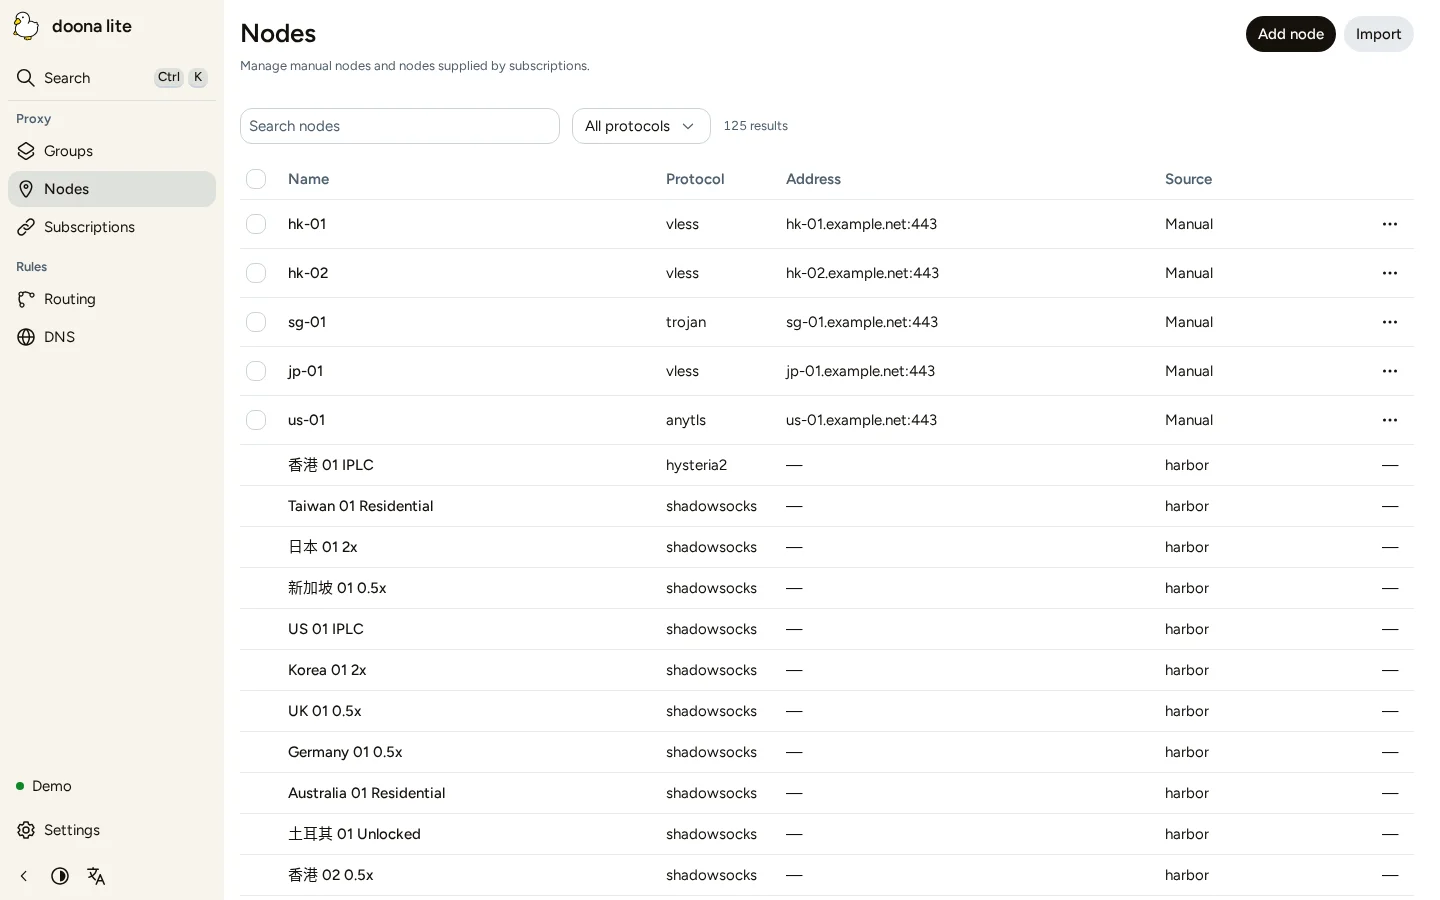This screenshot has height=900, width=1440.
Task: Toggle the light/dark theme icon
Action: (x=60, y=876)
